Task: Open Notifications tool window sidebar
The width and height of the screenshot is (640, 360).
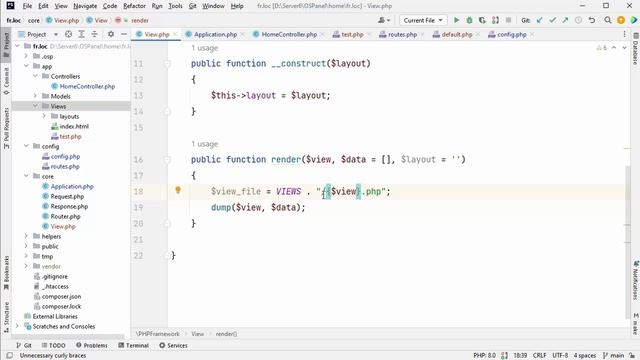Action: point(636,280)
